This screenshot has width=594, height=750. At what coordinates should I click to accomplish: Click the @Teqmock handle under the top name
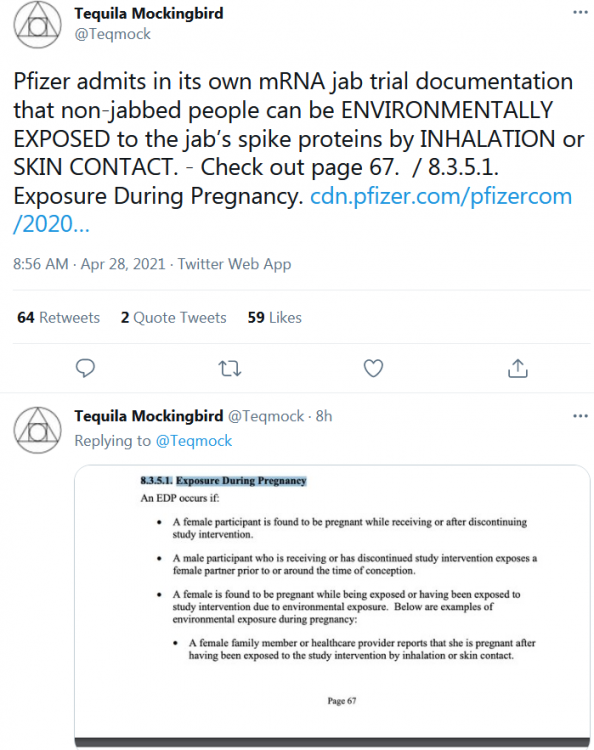[x=113, y=34]
